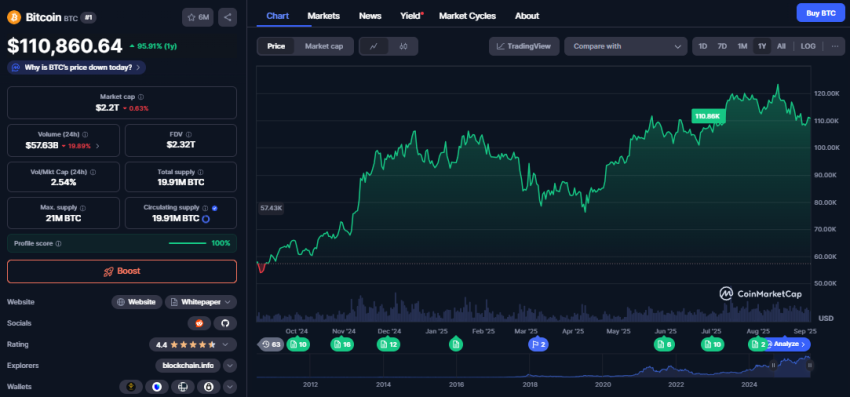This screenshot has width=850, height=397.
Task: Set chart range to All
Action: click(x=781, y=46)
